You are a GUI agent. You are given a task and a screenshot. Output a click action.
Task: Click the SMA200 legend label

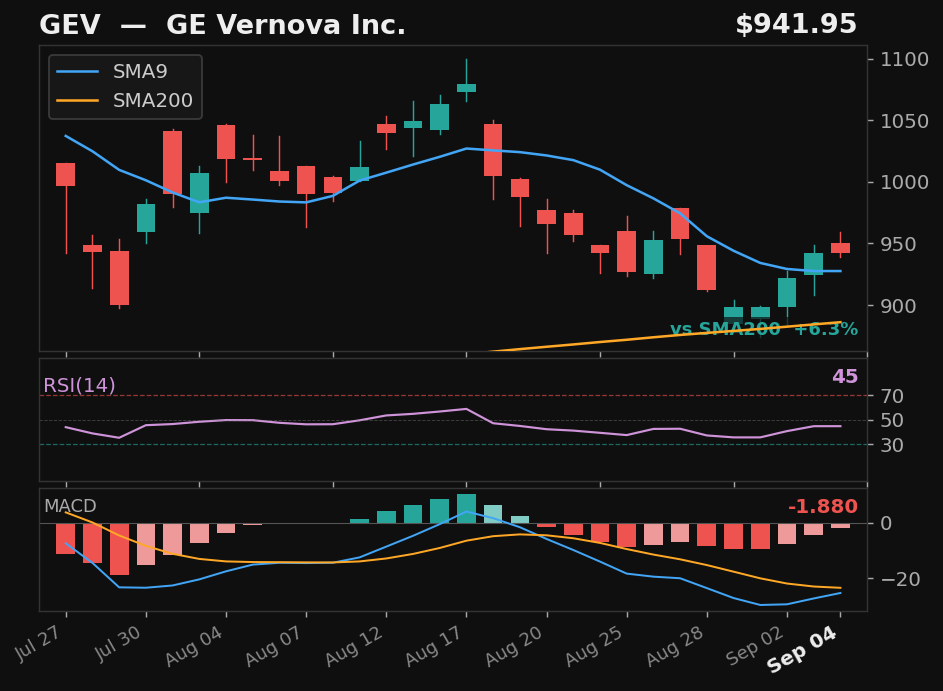[x=153, y=100]
